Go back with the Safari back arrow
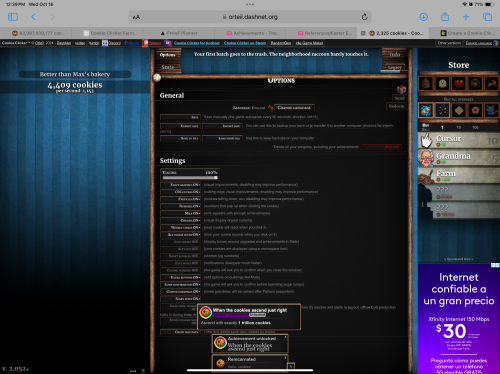This screenshot has width=500, height=374. click(x=33, y=17)
